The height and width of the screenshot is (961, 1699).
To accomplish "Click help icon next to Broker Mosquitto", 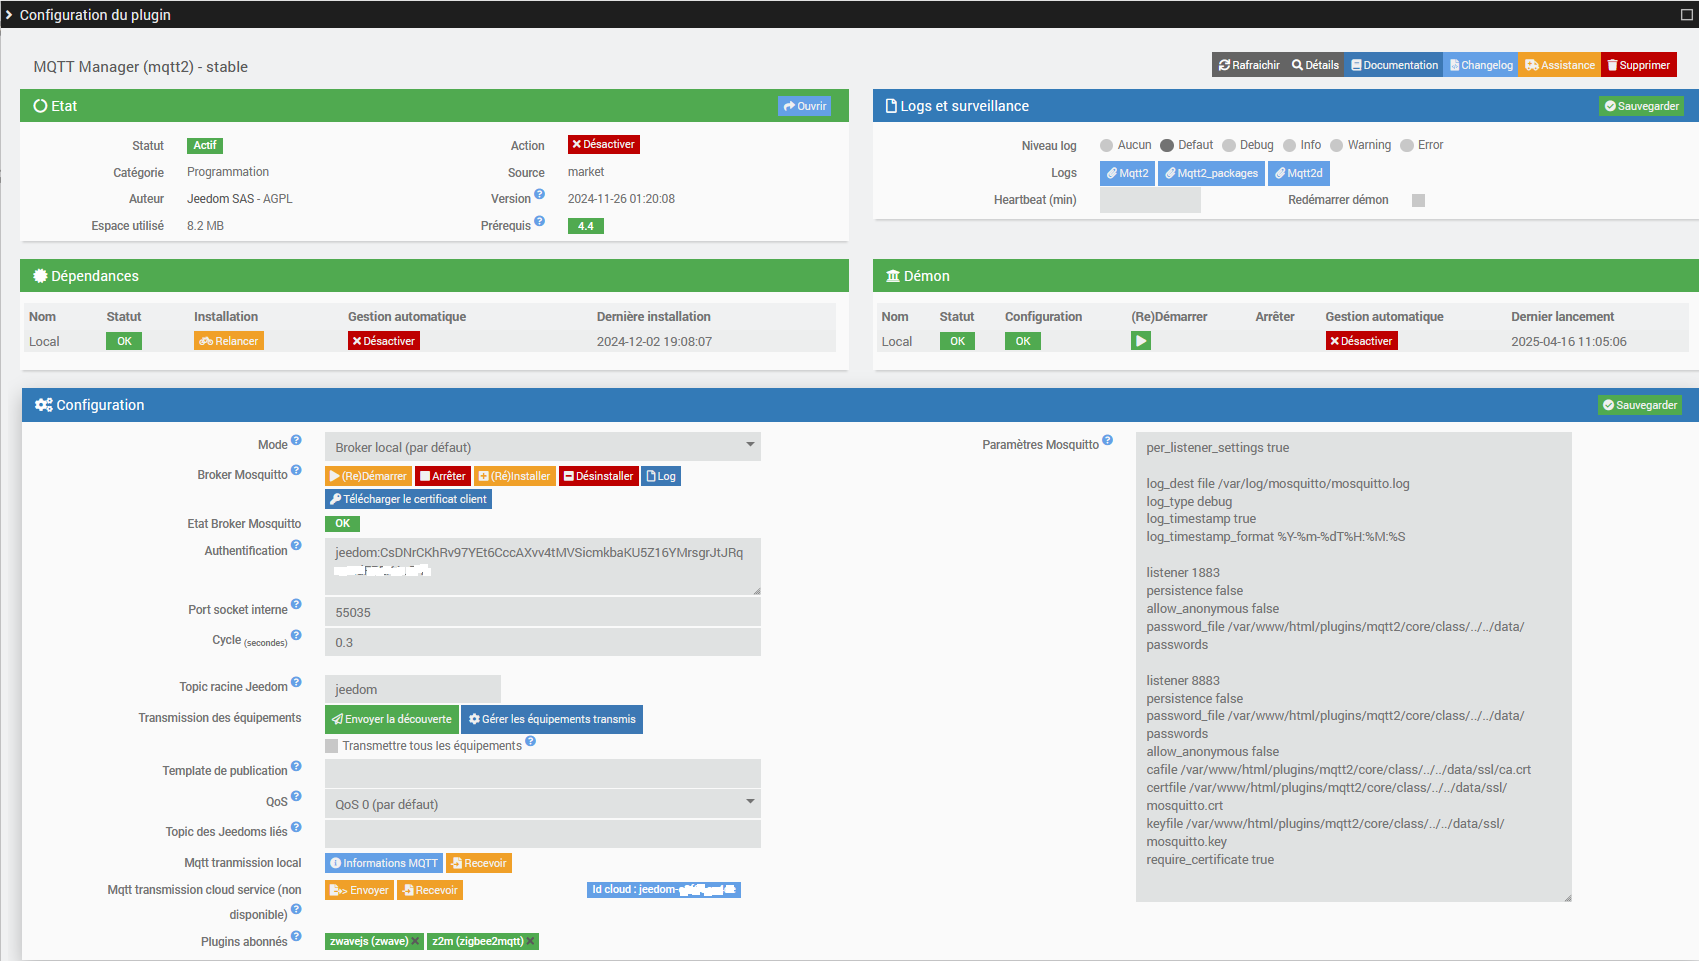I will (296, 470).
